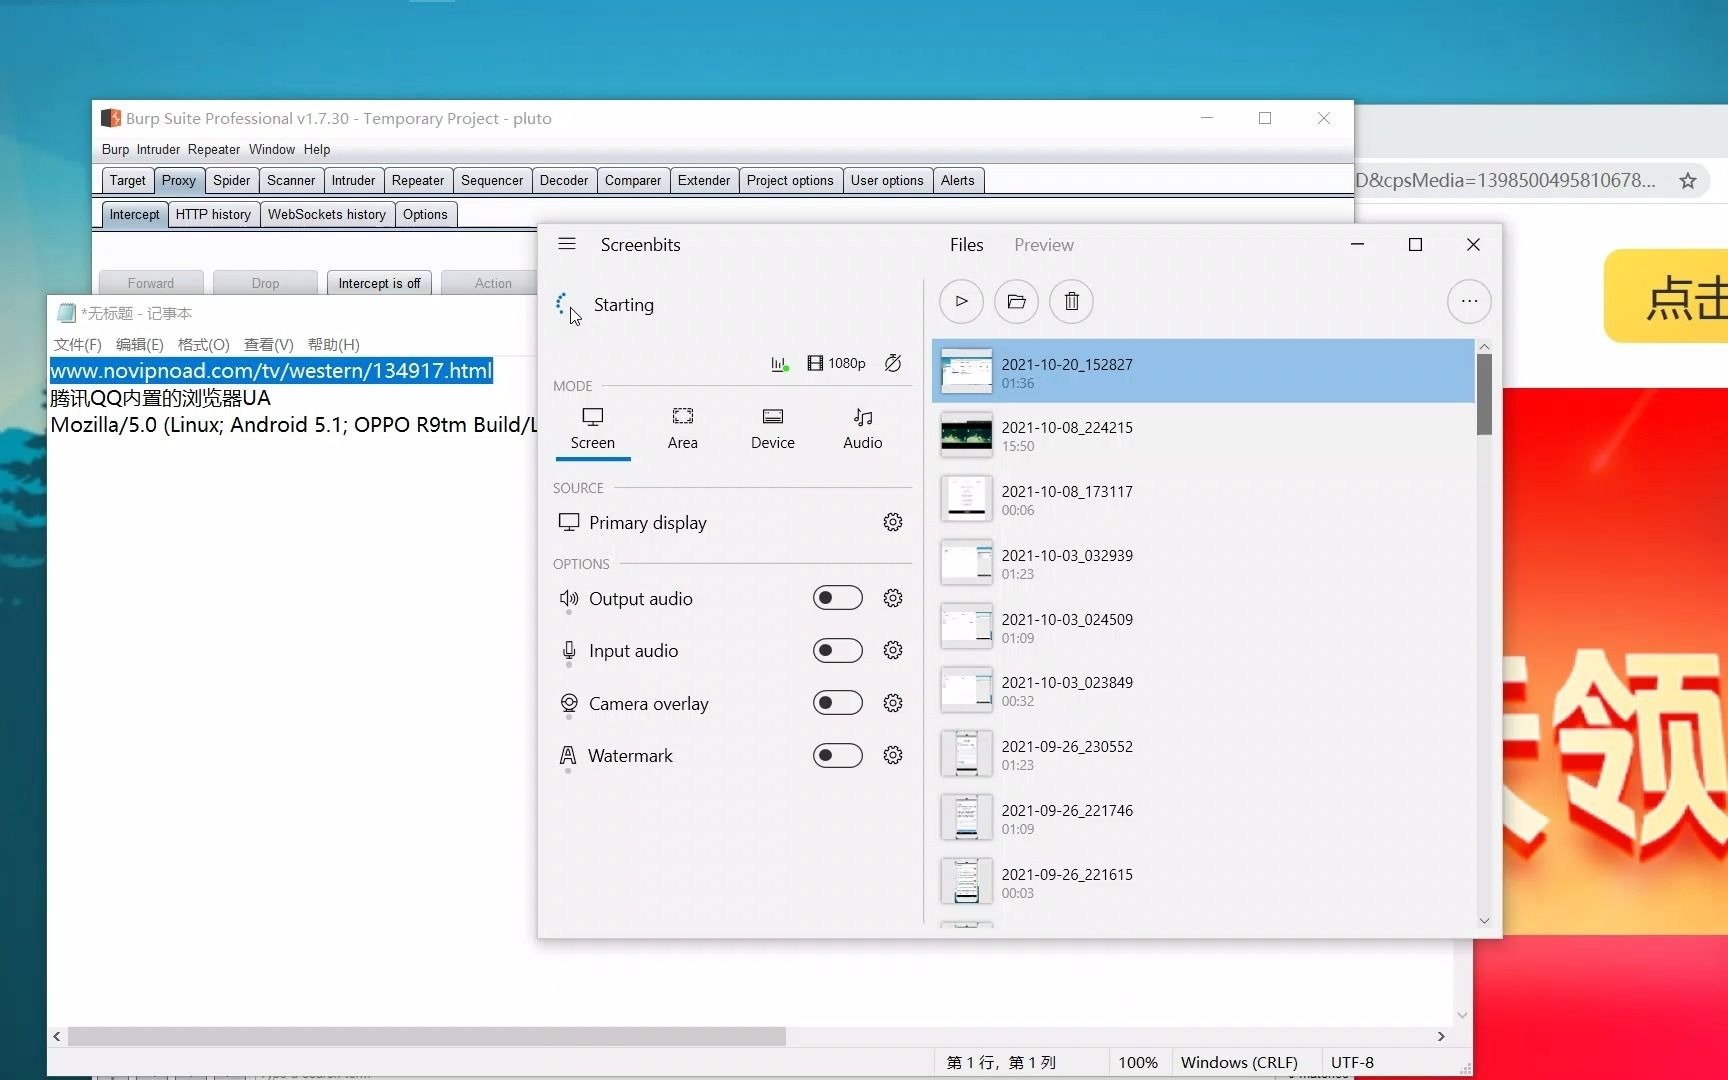Open the Repeater tab in Burp Suite
The height and width of the screenshot is (1080, 1728).
coord(418,180)
